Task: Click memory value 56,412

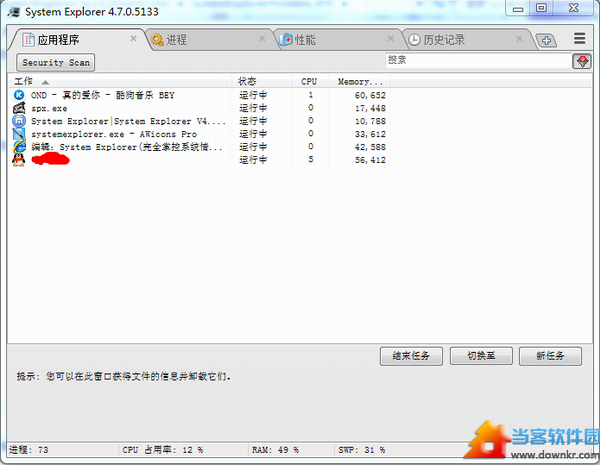Action: coord(370,160)
